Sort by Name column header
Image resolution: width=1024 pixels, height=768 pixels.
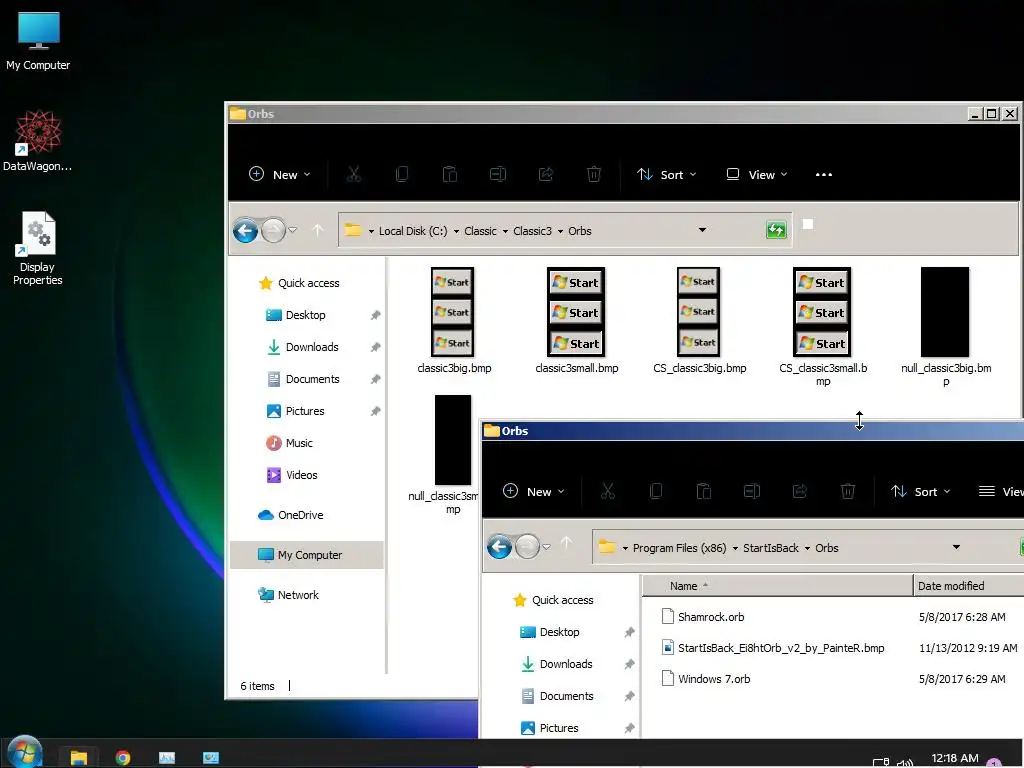(x=777, y=586)
